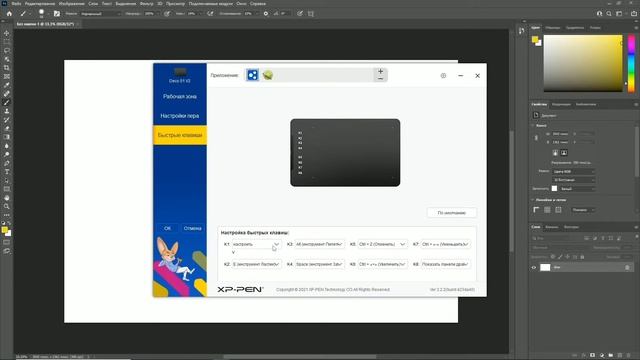This screenshot has width=640, height=360.
Task: Select the Blur tool
Action: 7,146
